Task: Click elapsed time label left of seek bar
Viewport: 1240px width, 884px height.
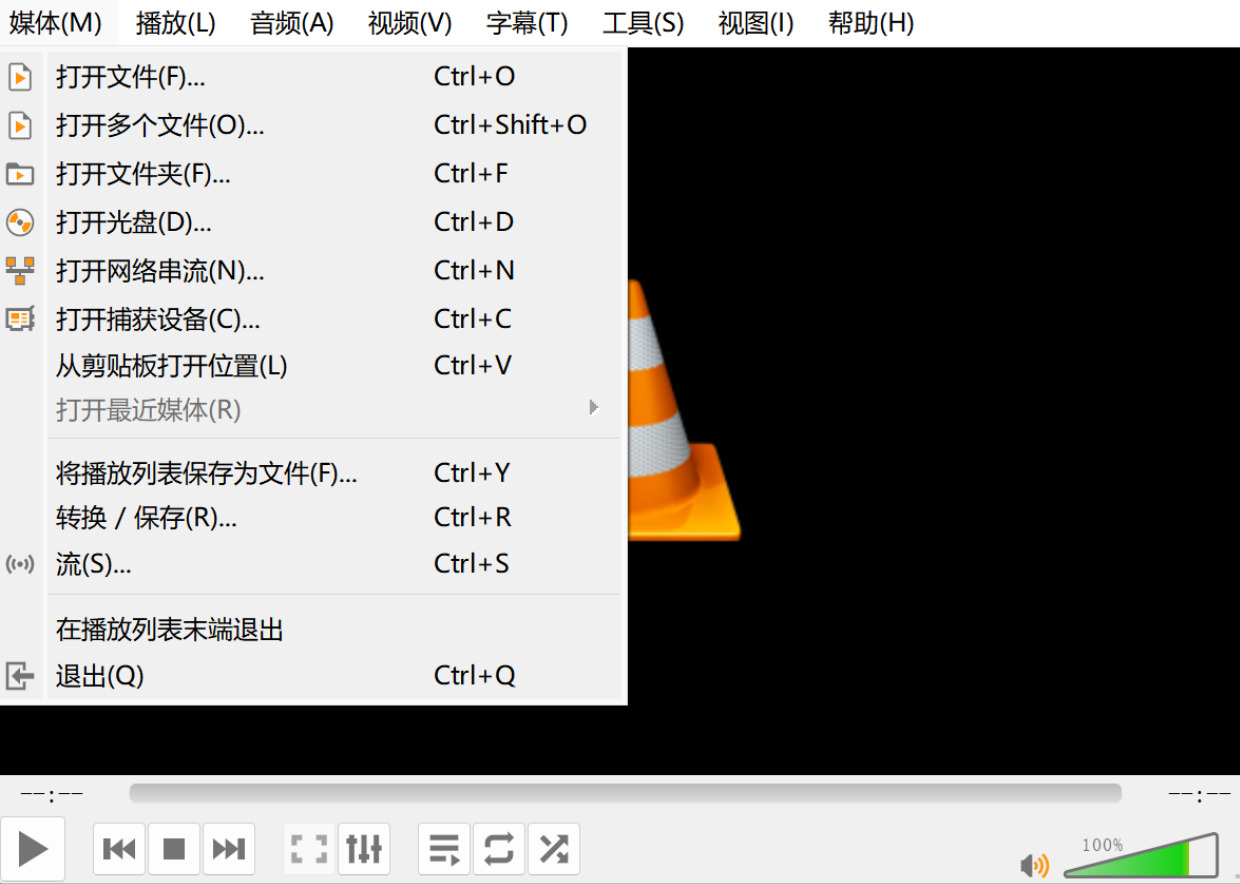Action: pyautogui.click(x=52, y=795)
